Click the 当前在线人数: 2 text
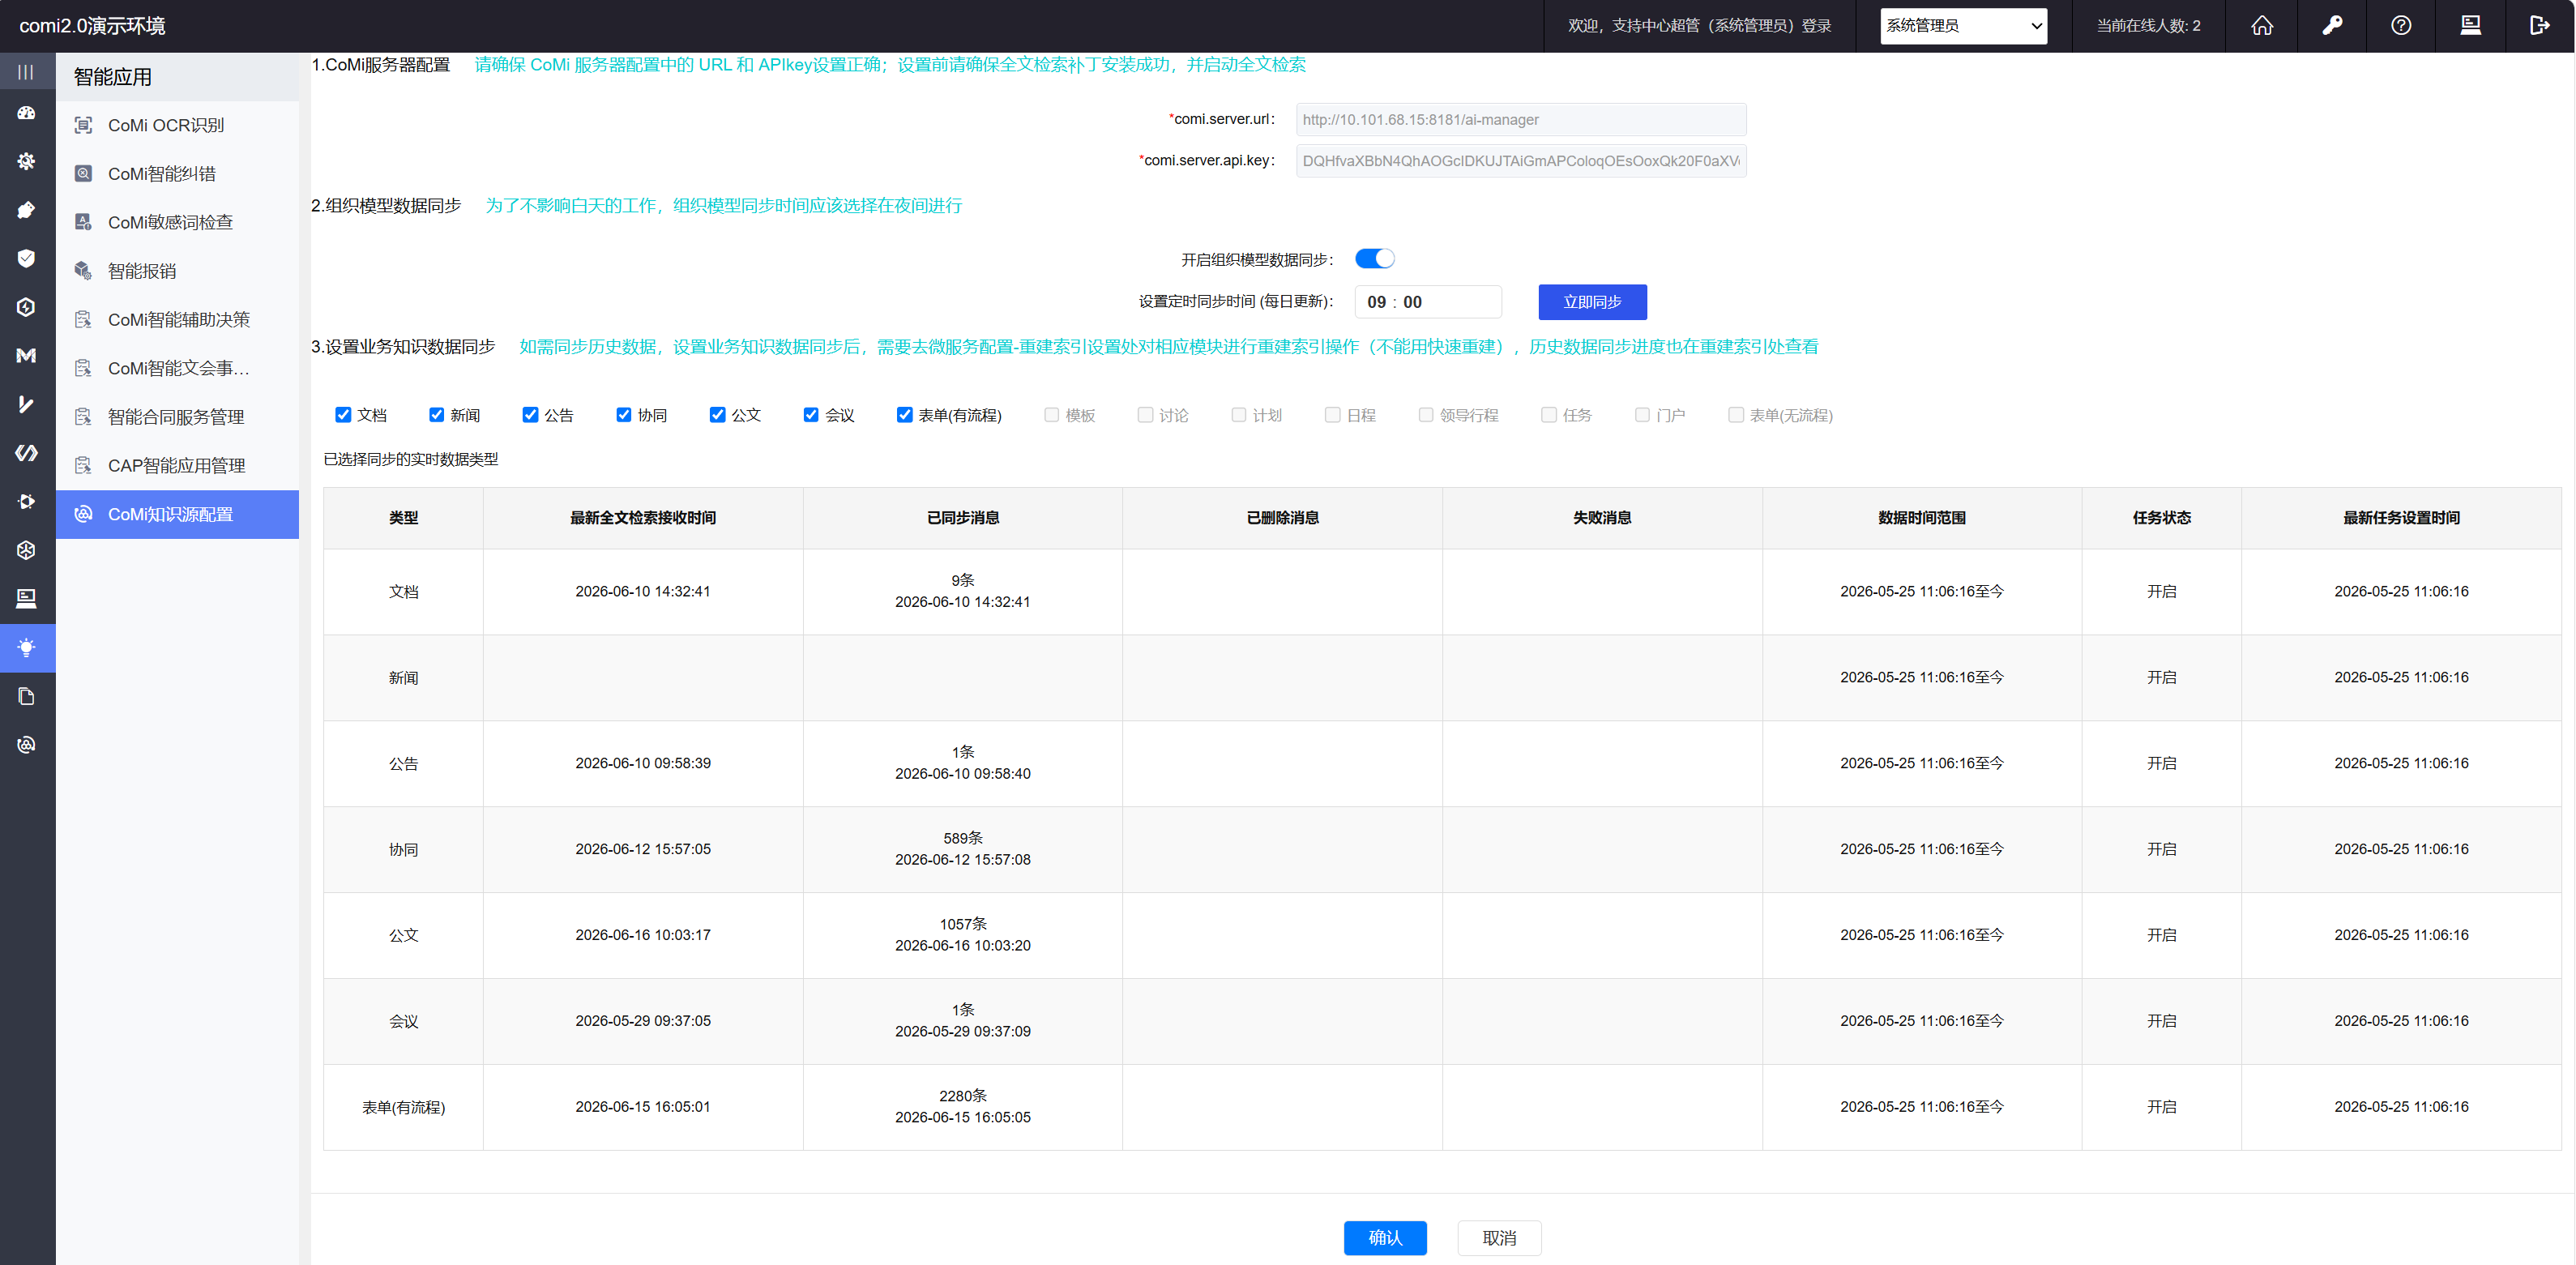 coord(2148,26)
